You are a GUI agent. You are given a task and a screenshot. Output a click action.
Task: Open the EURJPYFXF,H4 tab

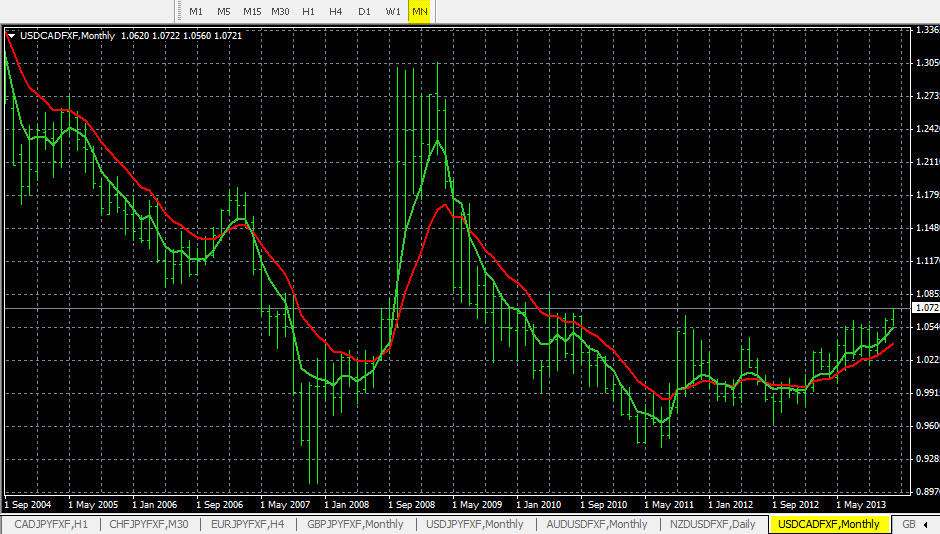tap(248, 524)
